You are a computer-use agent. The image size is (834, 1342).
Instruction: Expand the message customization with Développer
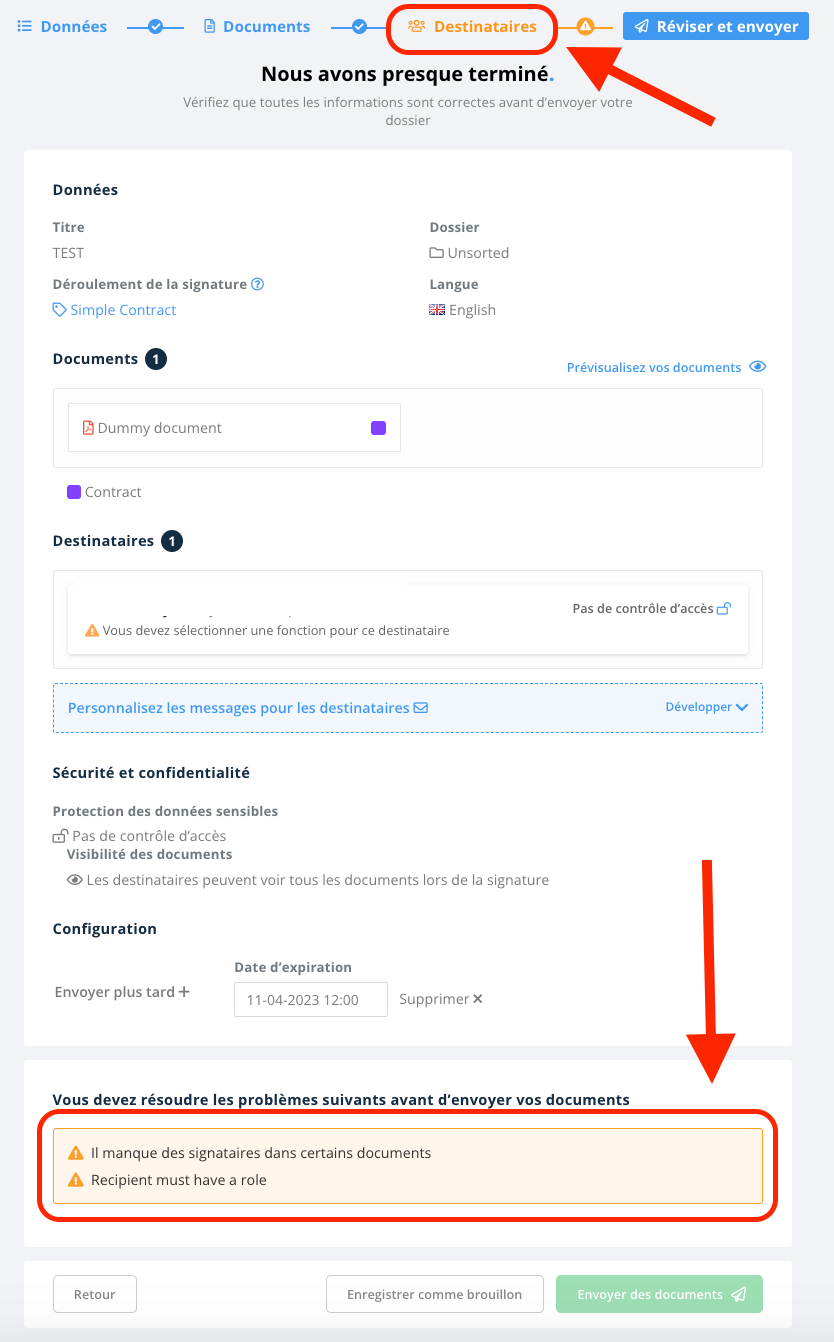(706, 707)
